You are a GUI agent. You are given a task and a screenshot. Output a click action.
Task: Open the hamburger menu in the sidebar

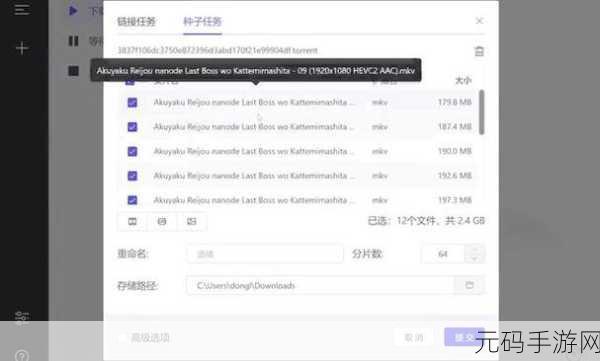22,10
